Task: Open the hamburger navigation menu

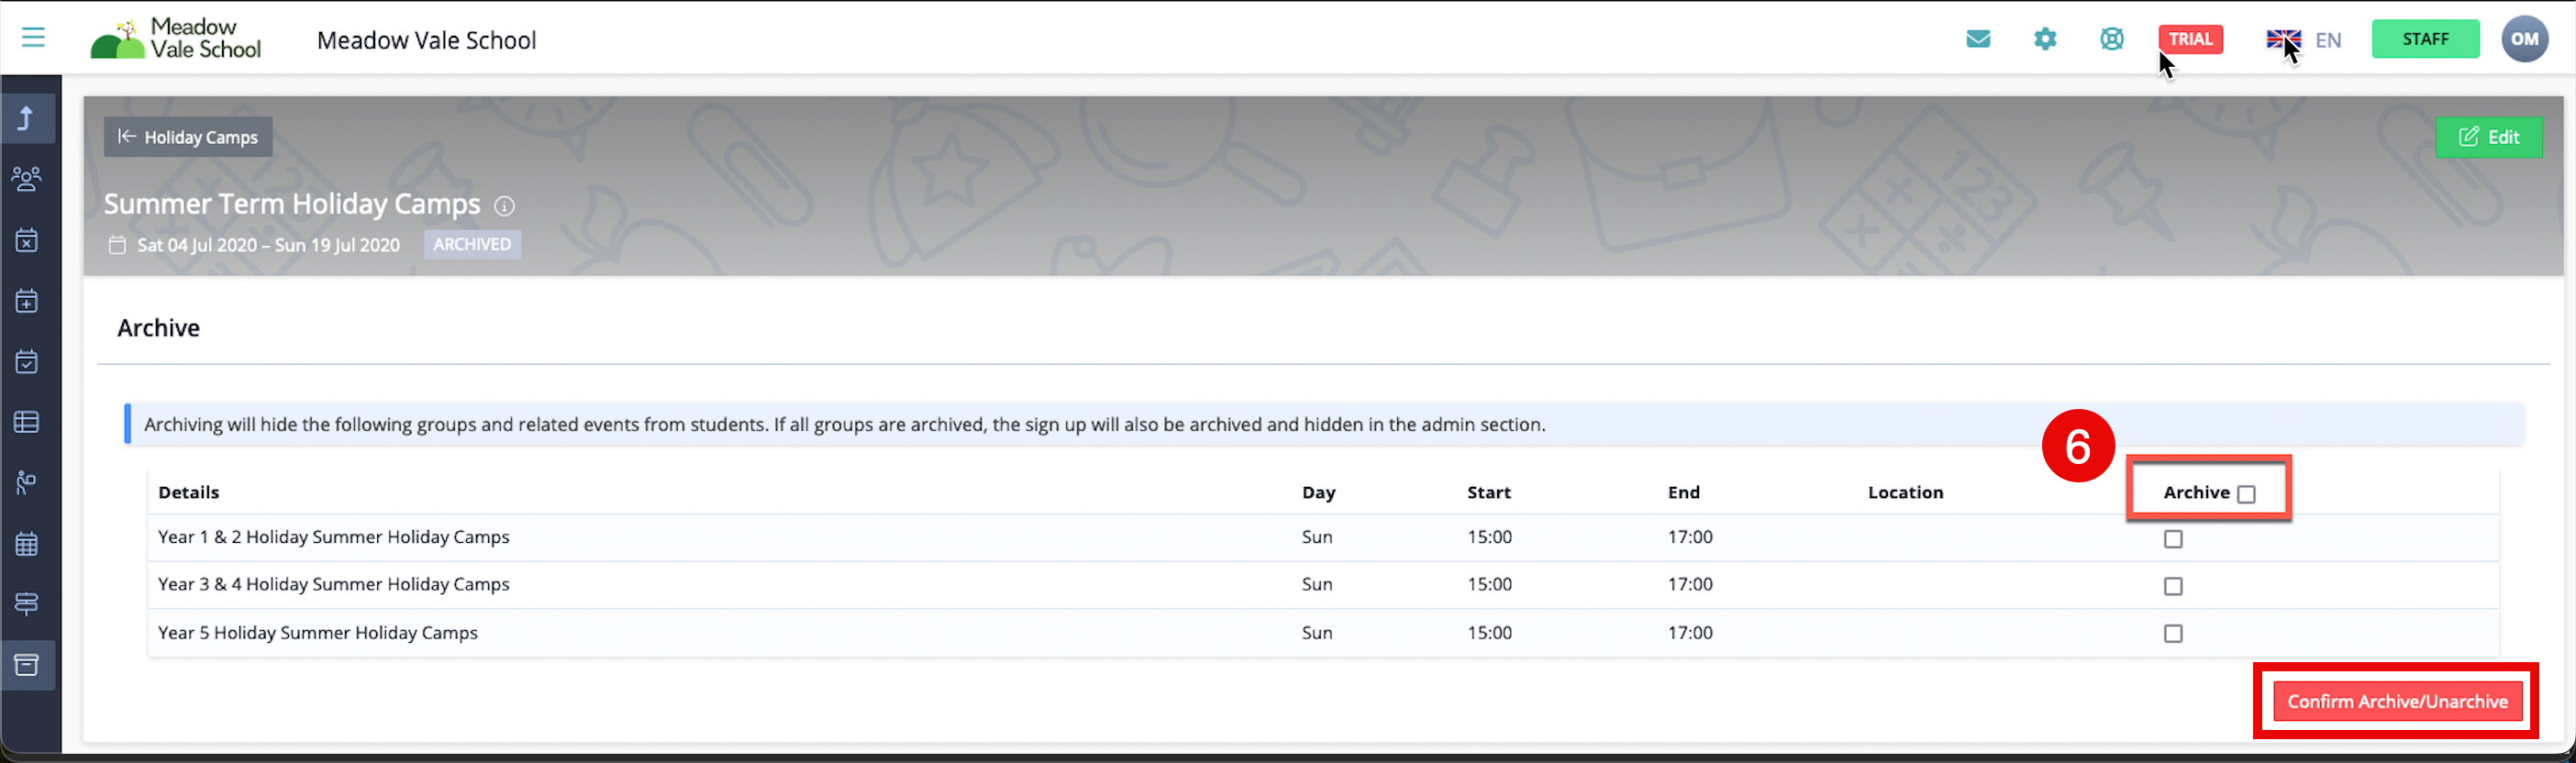Action: pos(33,38)
